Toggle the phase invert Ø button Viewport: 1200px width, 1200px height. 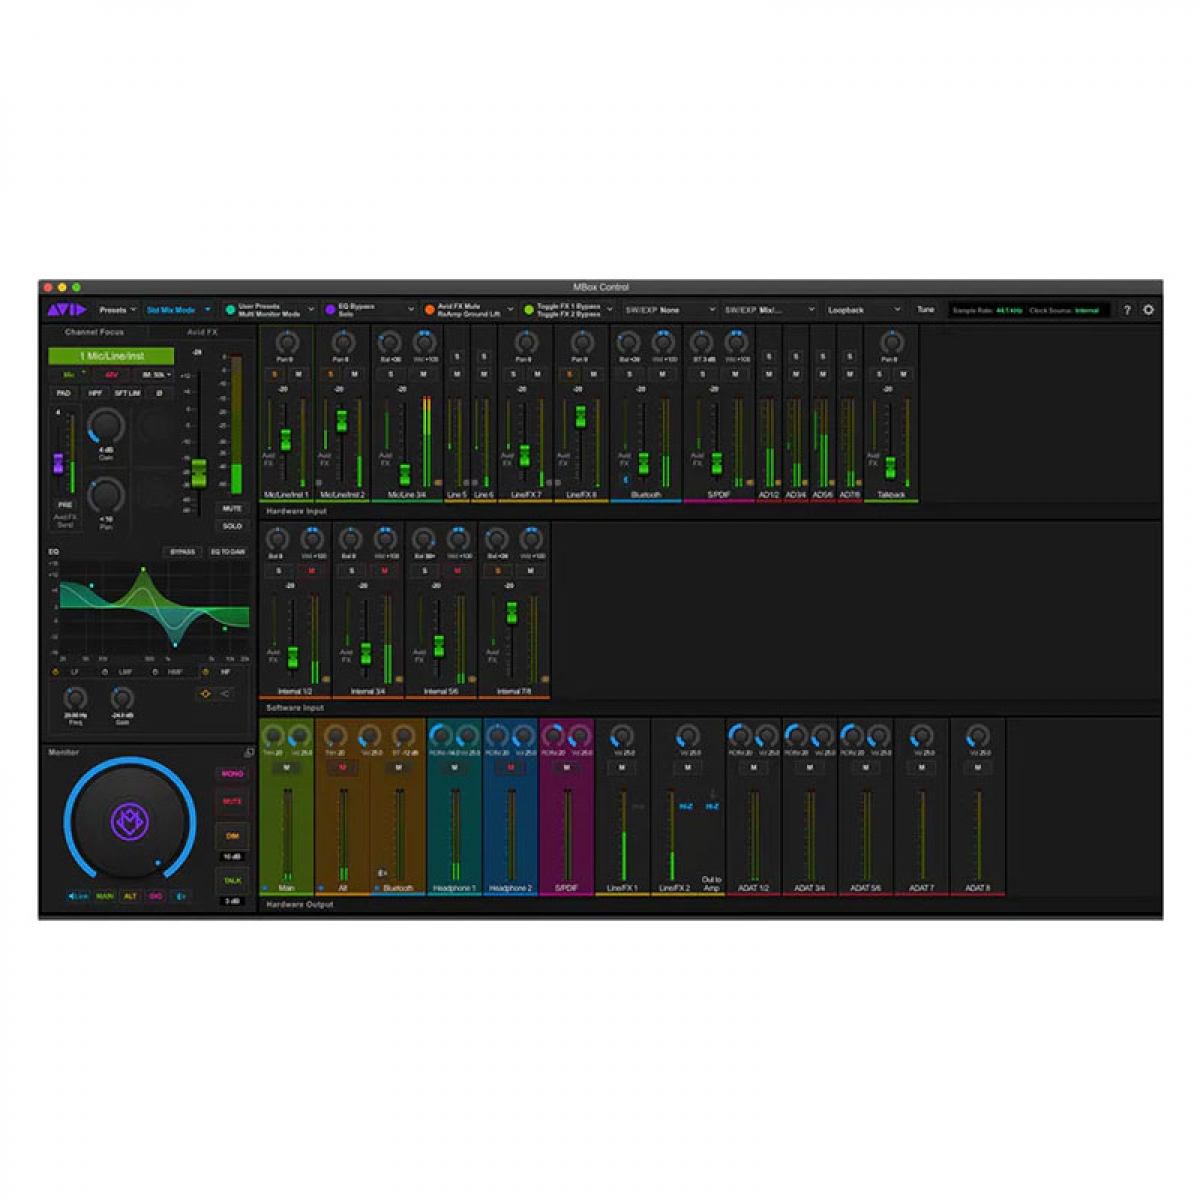point(159,393)
